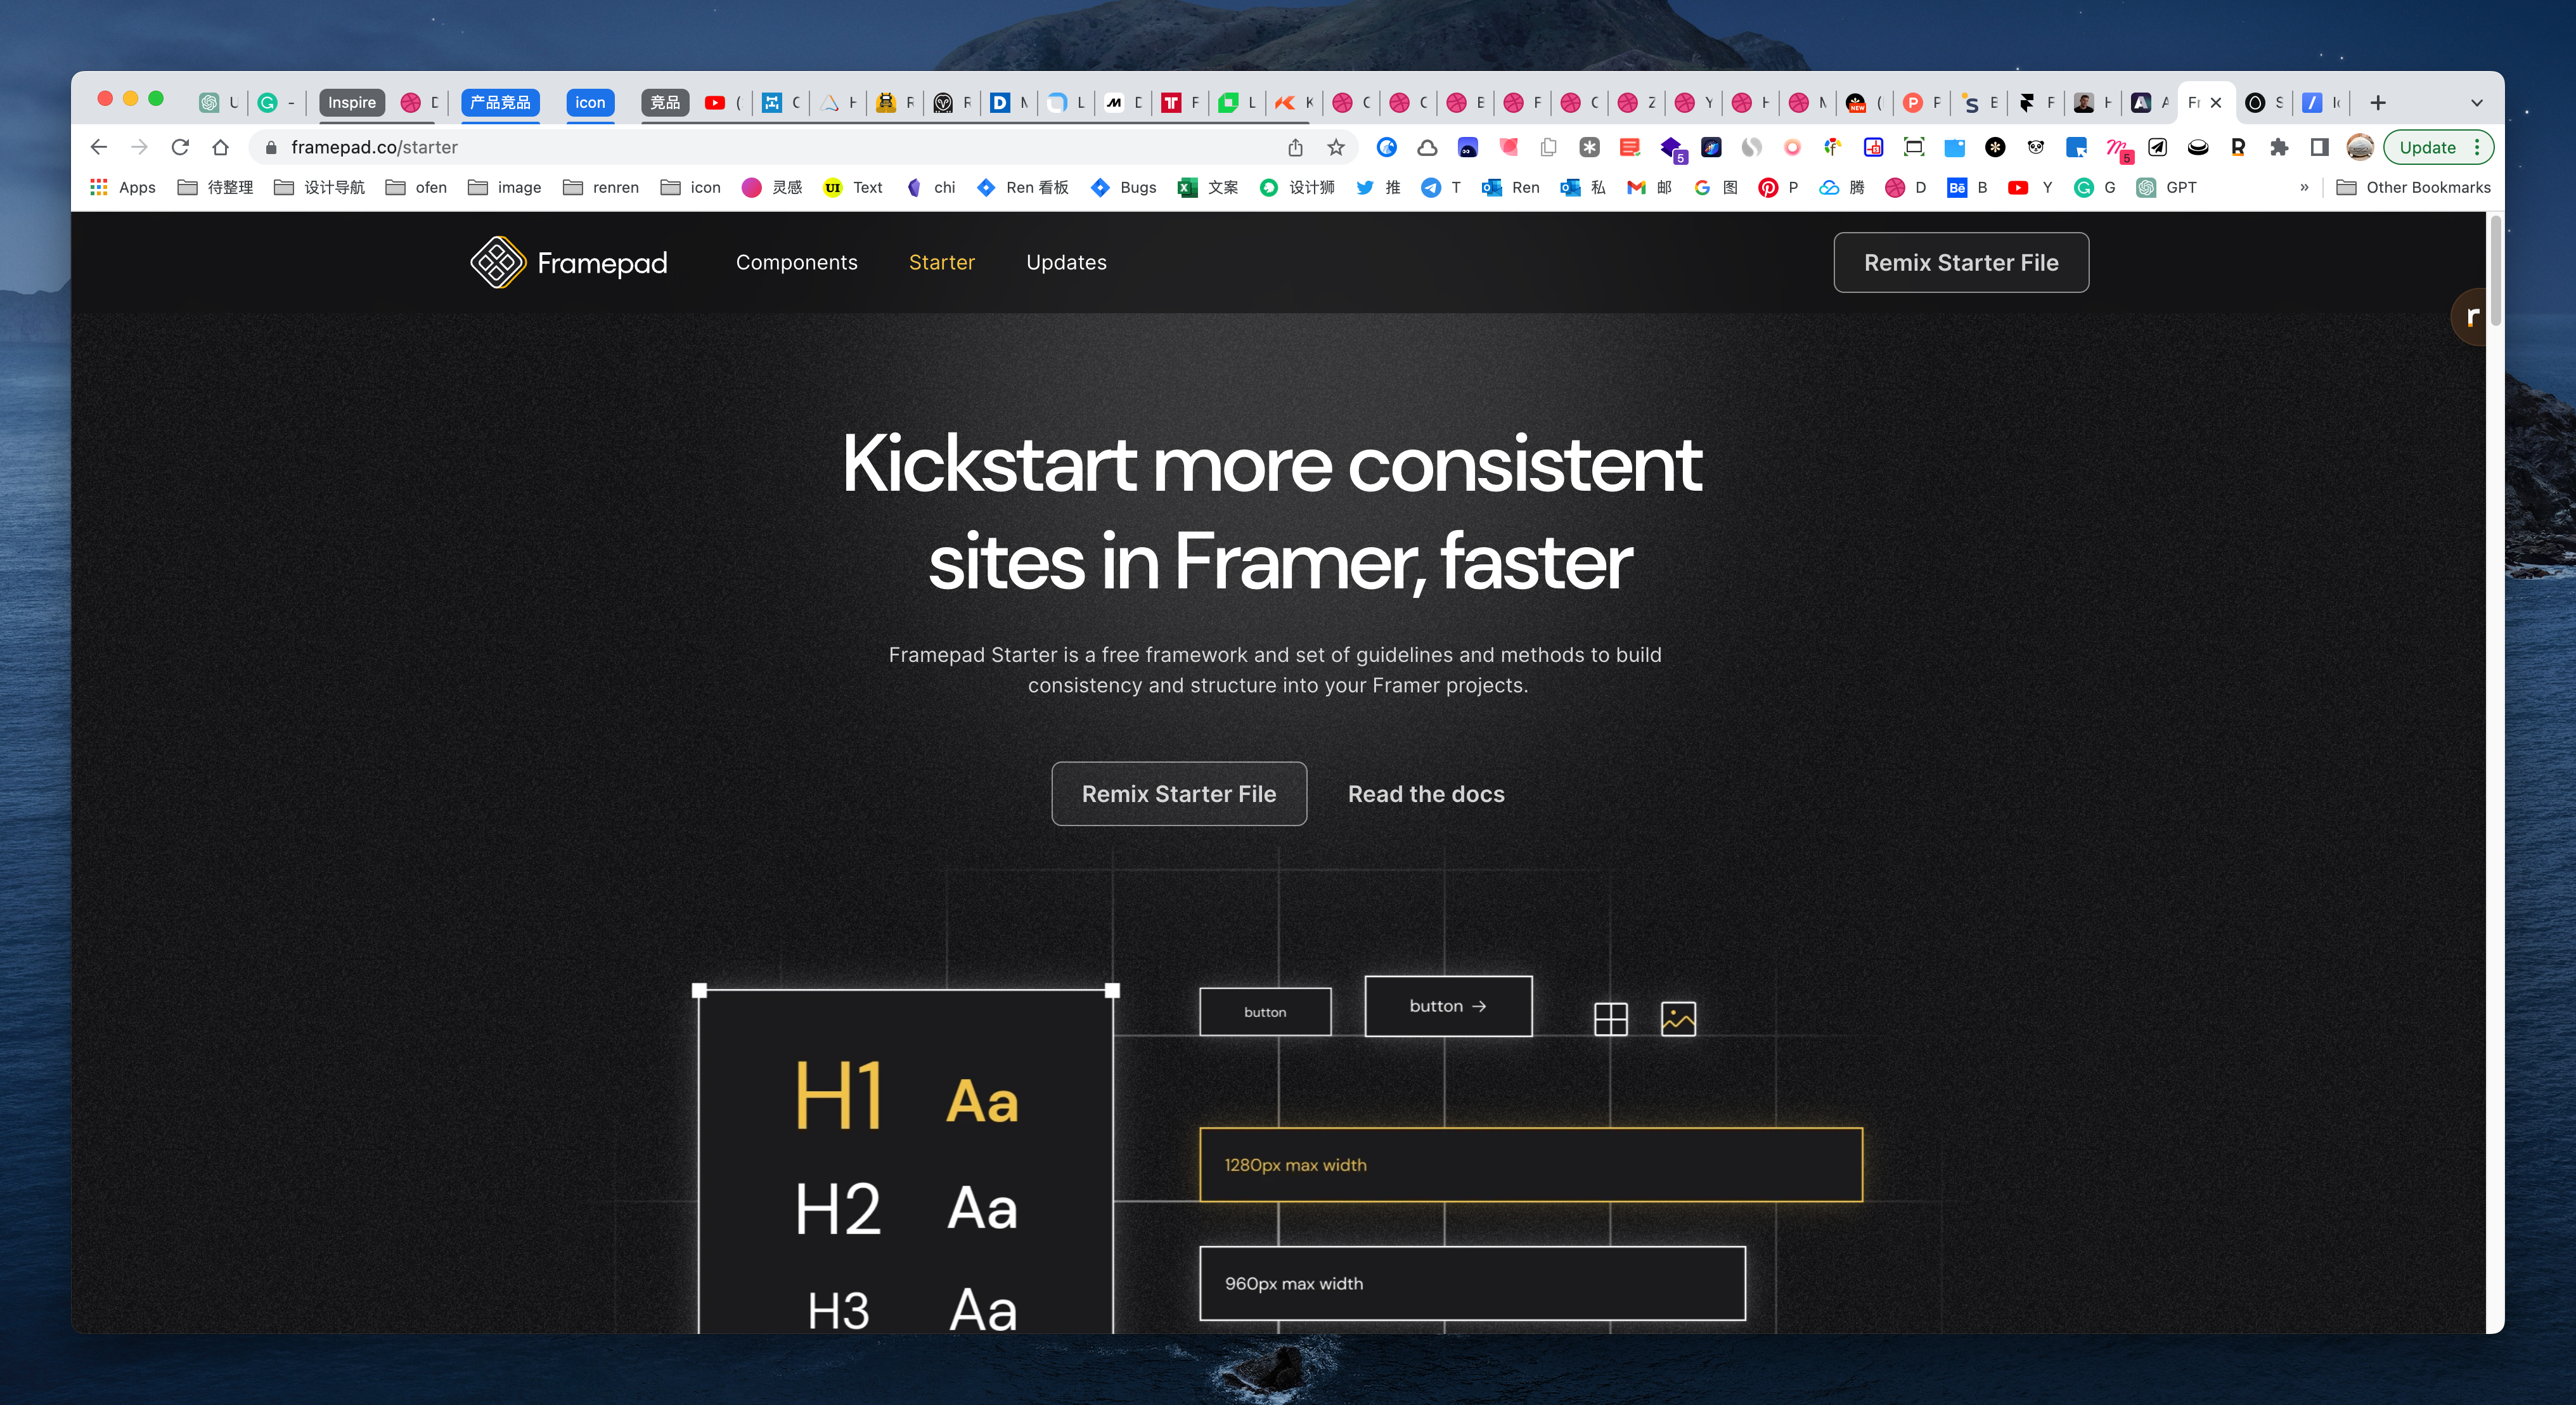Viewport: 2576px width, 1405px height.
Task: Open the Pinterest bookmark P
Action: [x=1778, y=187]
